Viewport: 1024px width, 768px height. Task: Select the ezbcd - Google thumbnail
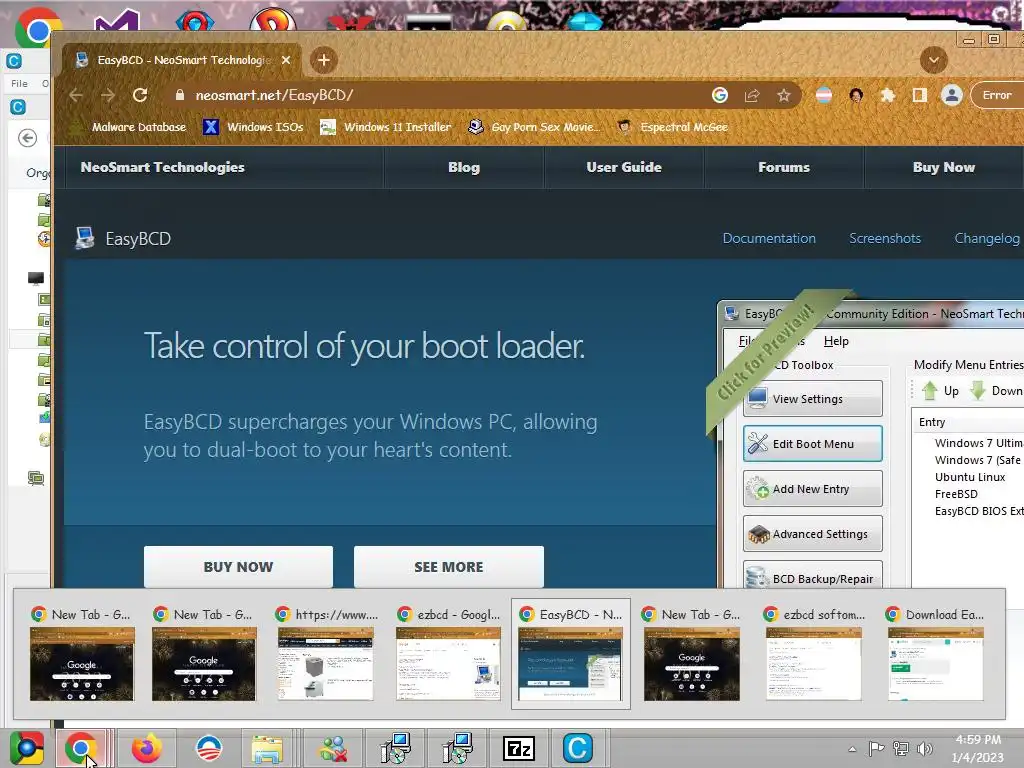coord(448,654)
